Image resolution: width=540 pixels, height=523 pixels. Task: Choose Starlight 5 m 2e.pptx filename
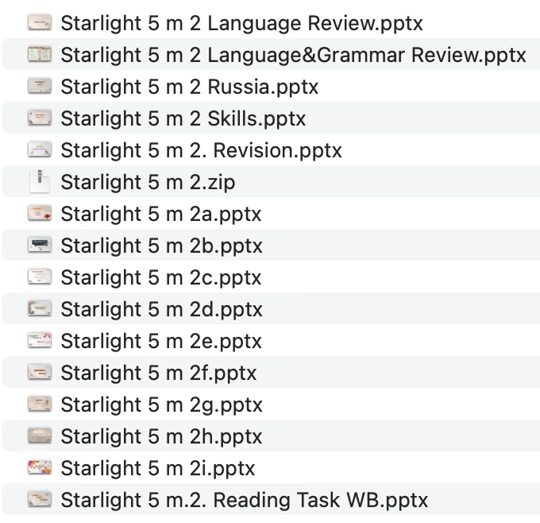click(161, 341)
